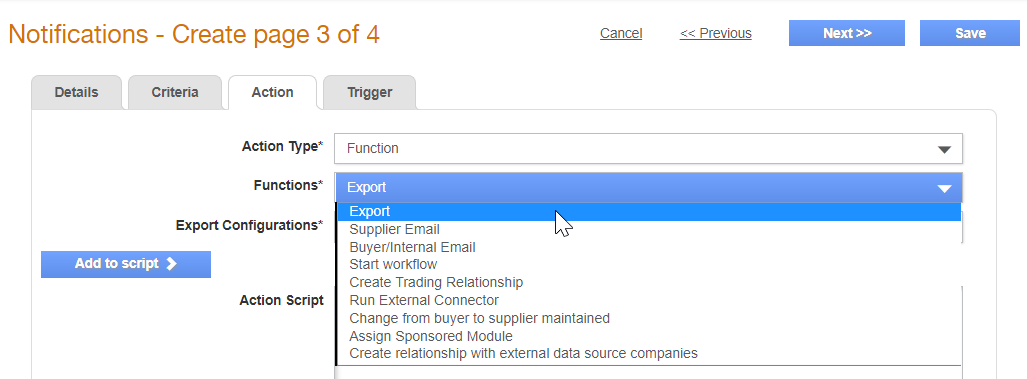Select Export from the functions list

point(648,211)
